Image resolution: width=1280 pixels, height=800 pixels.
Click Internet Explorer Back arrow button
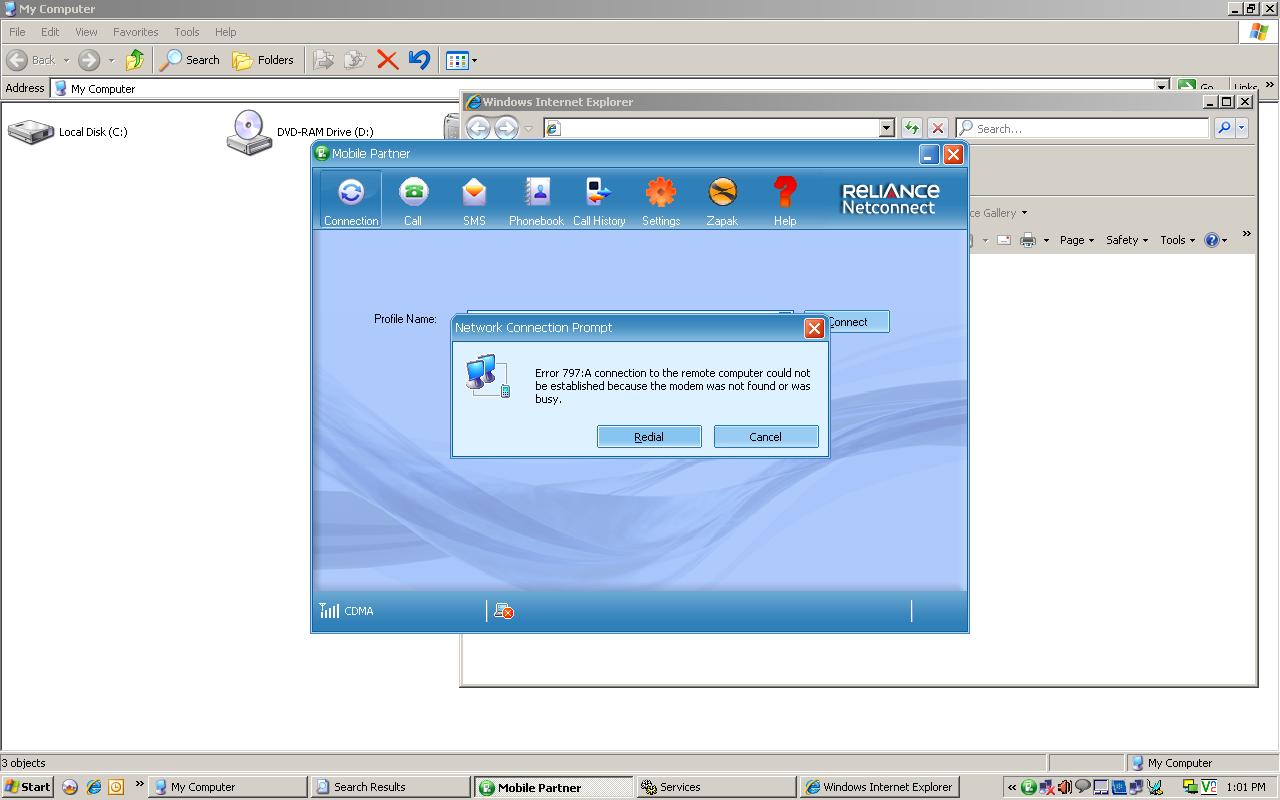click(478, 128)
